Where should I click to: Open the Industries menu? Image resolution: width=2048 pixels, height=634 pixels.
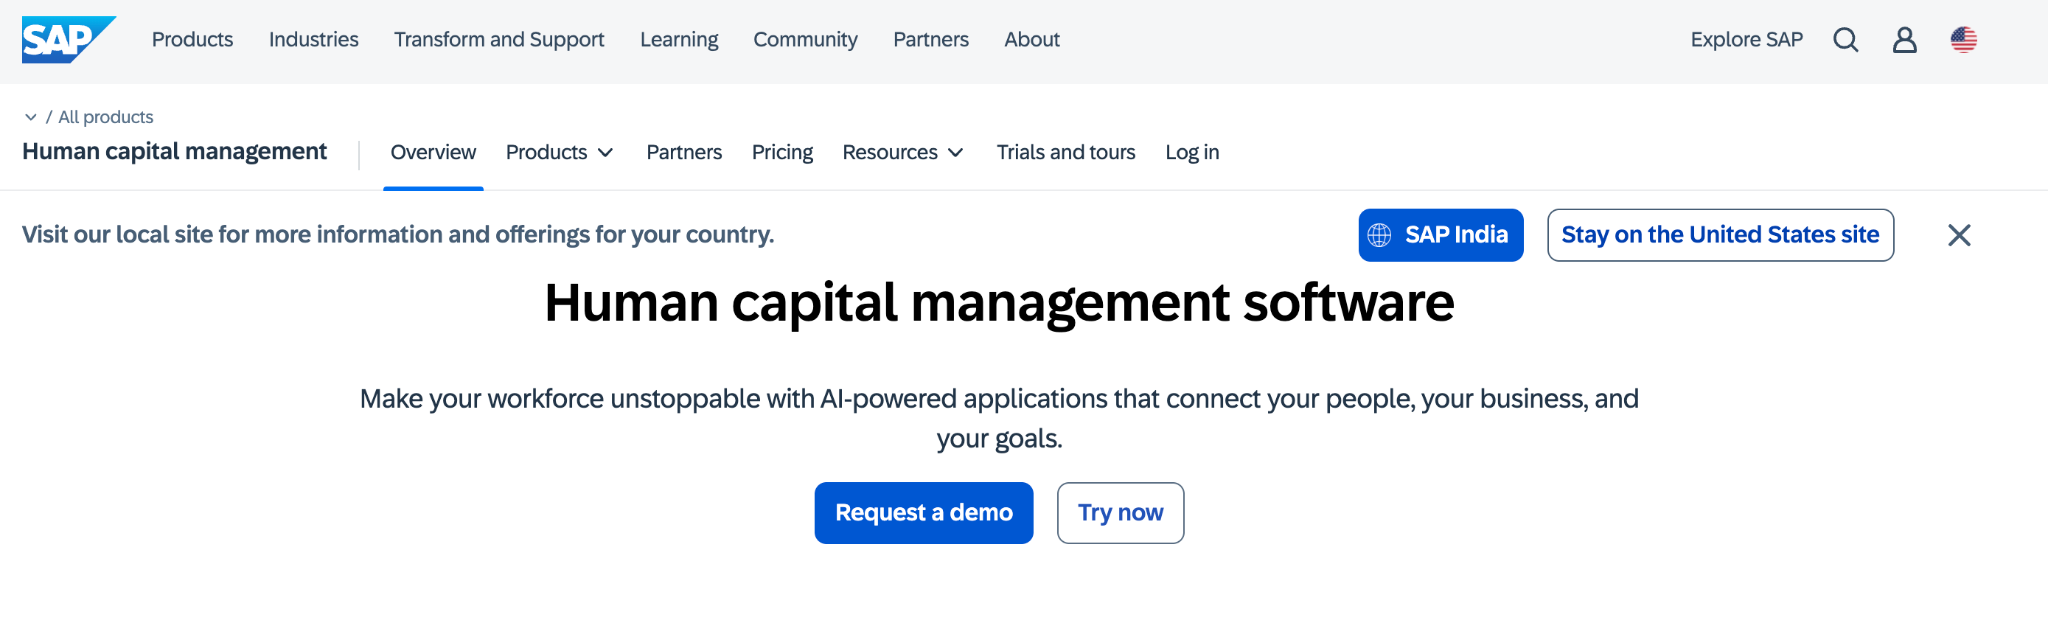[x=313, y=39]
